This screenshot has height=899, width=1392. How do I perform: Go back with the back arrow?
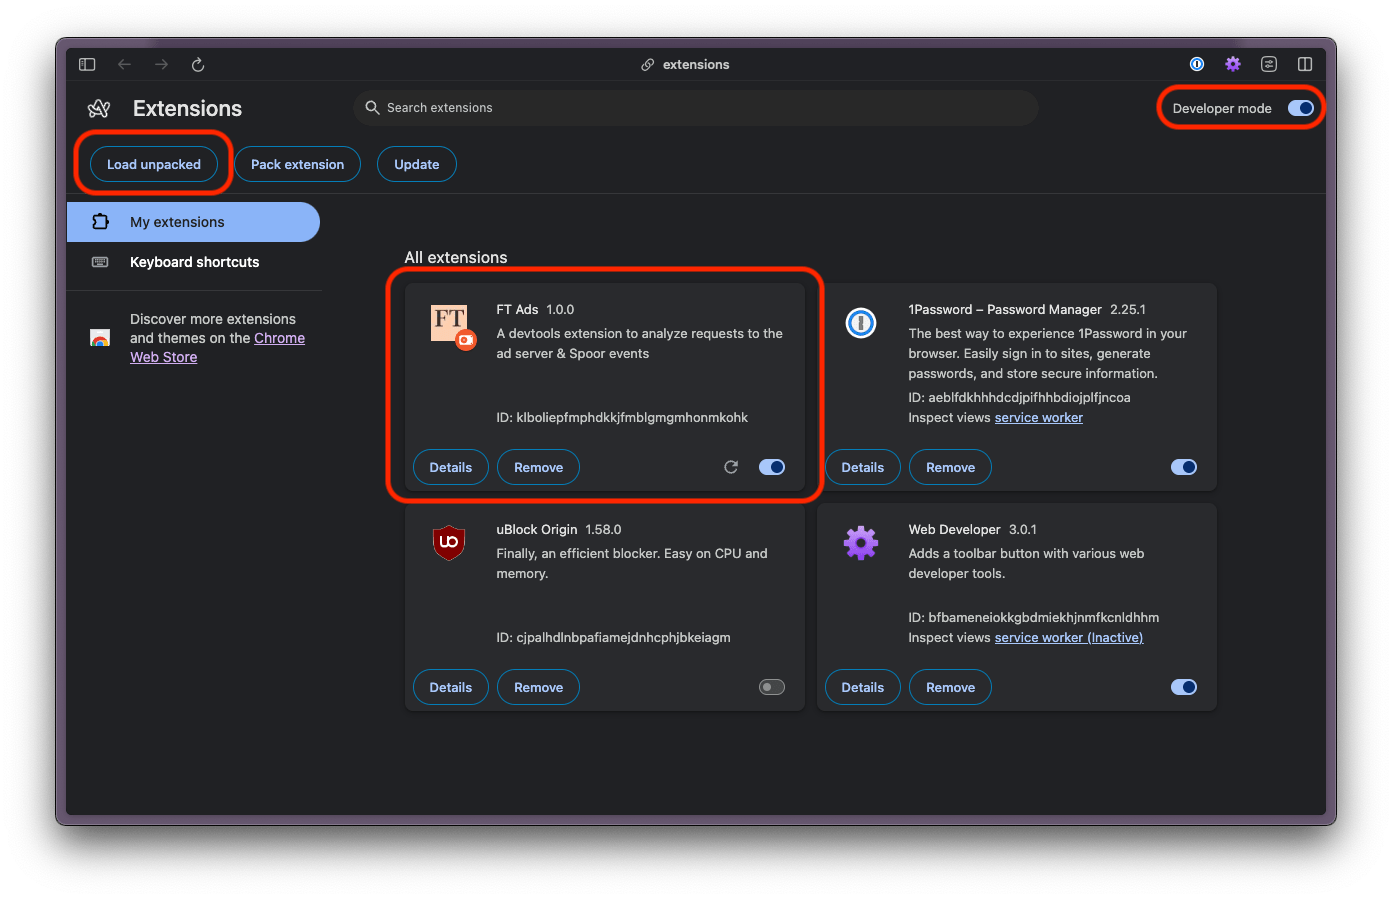124,64
